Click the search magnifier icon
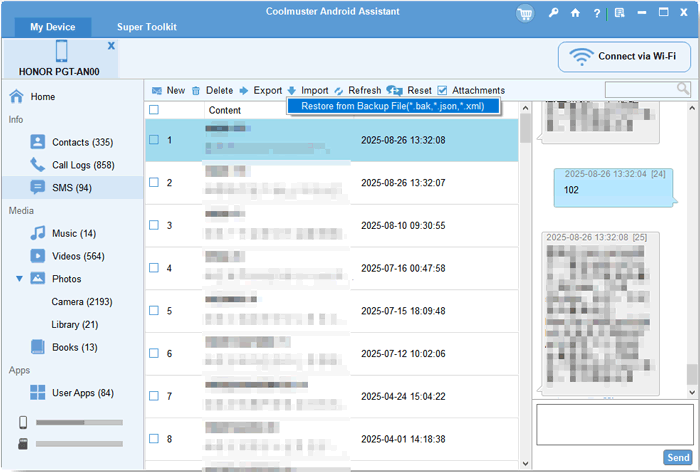This screenshot has height=472, width=700. click(x=683, y=88)
